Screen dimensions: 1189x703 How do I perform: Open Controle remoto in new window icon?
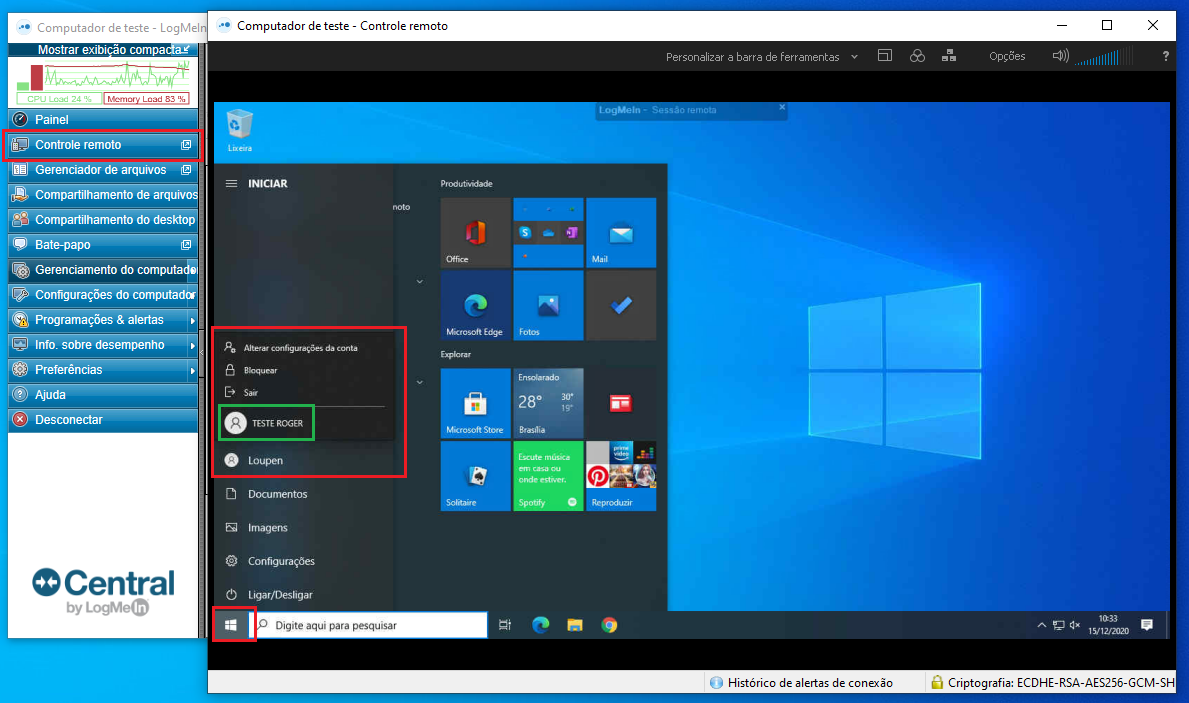(186, 145)
